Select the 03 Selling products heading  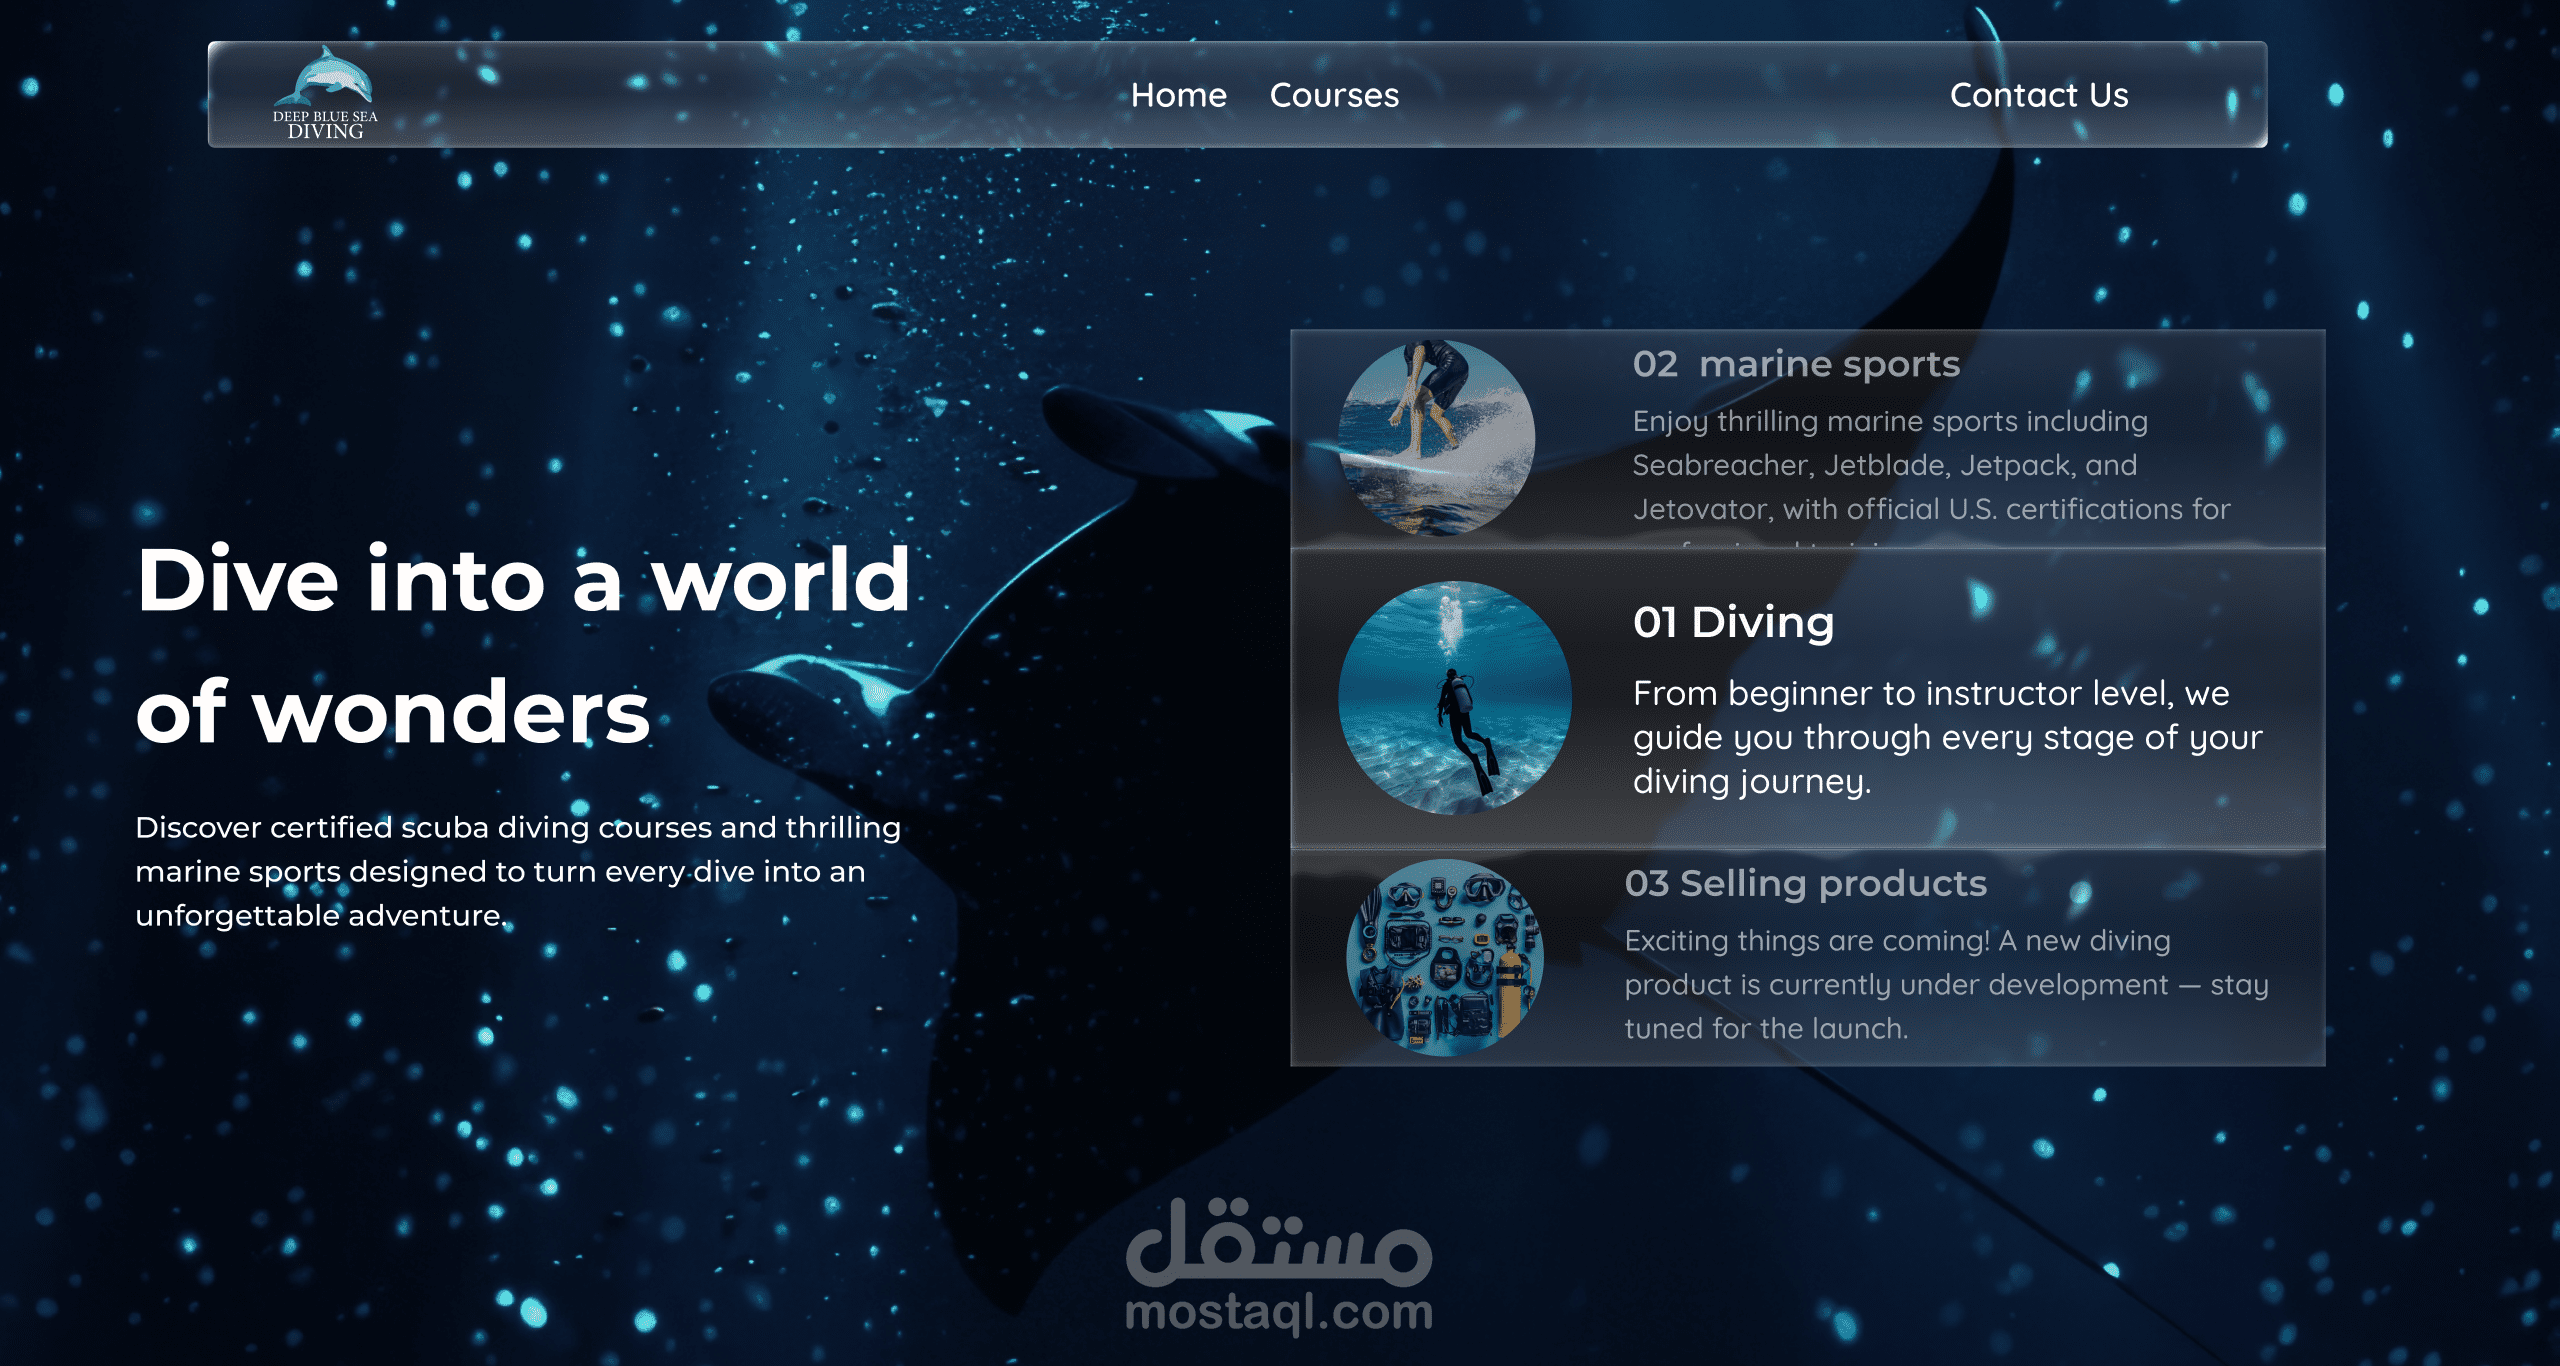tap(1805, 883)
